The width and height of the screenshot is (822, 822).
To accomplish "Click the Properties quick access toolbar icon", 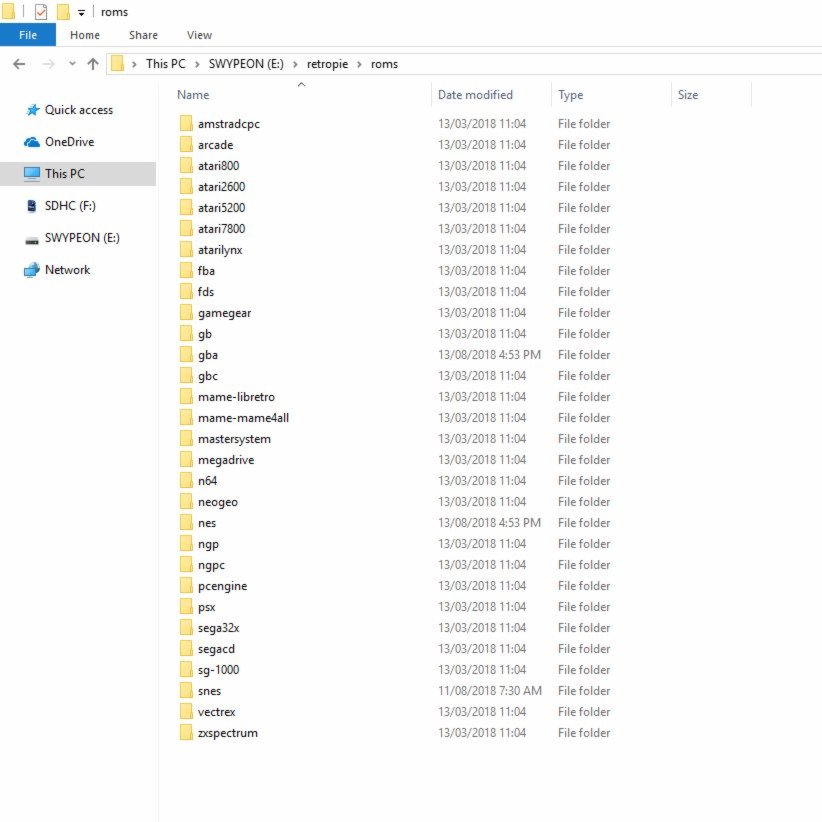I will point(40,12).
